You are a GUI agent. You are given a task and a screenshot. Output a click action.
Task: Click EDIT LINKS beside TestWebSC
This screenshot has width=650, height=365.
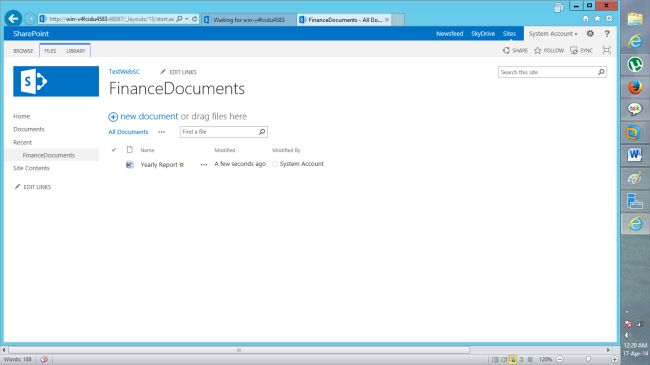(x=178, y=72)
